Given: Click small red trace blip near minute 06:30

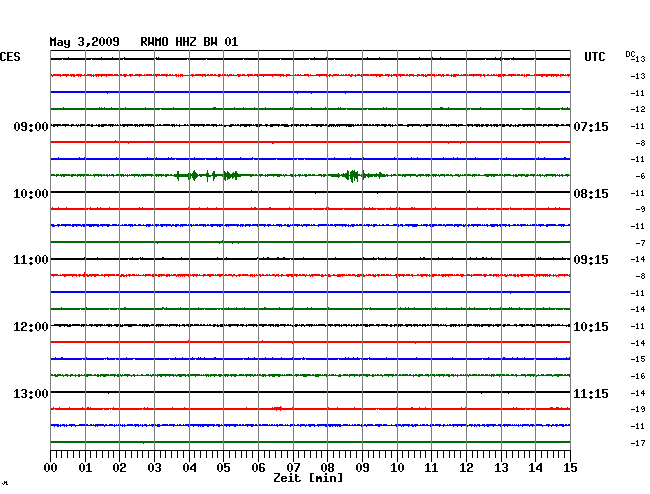Looking at the screenshot, I should [x=278, y=409].
